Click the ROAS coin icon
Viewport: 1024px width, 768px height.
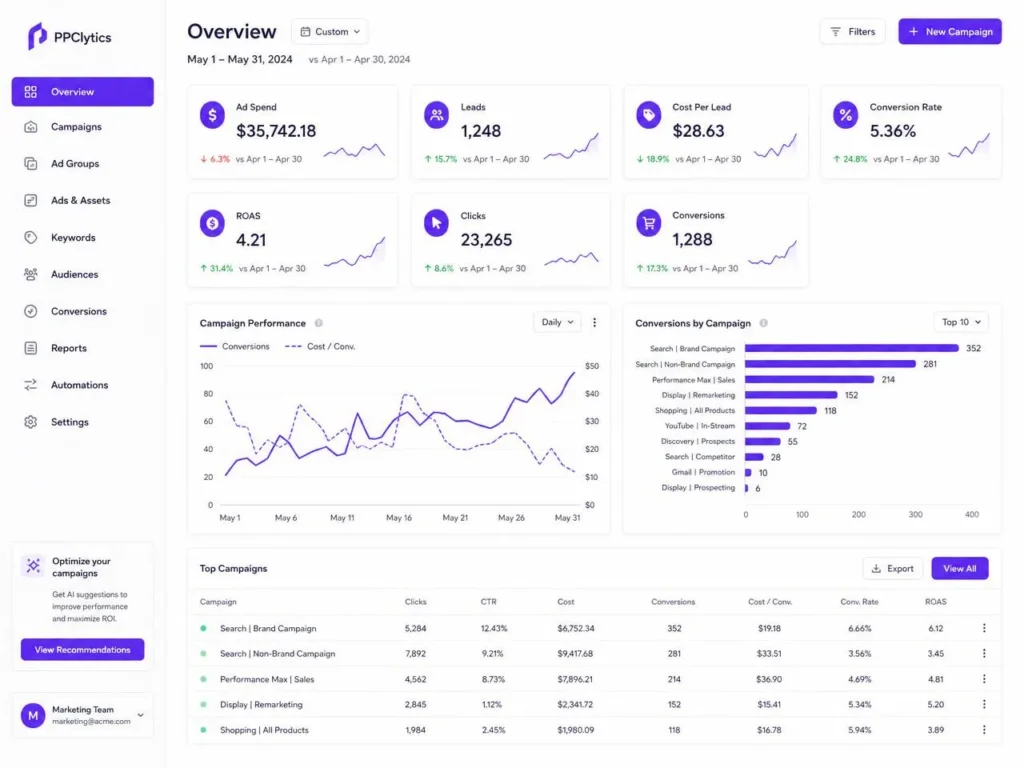(x=212, y=223)
